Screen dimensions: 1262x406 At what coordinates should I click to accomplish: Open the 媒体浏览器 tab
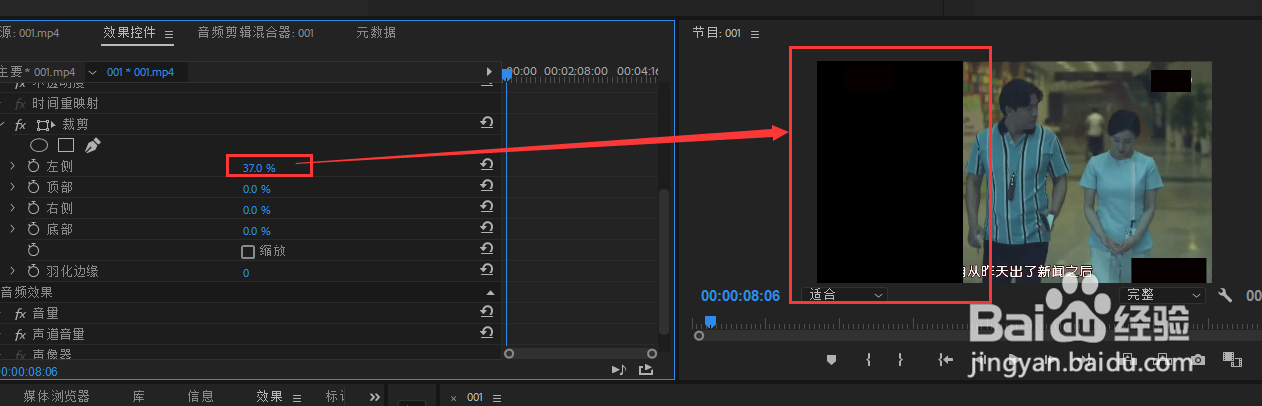coord(57,397)
